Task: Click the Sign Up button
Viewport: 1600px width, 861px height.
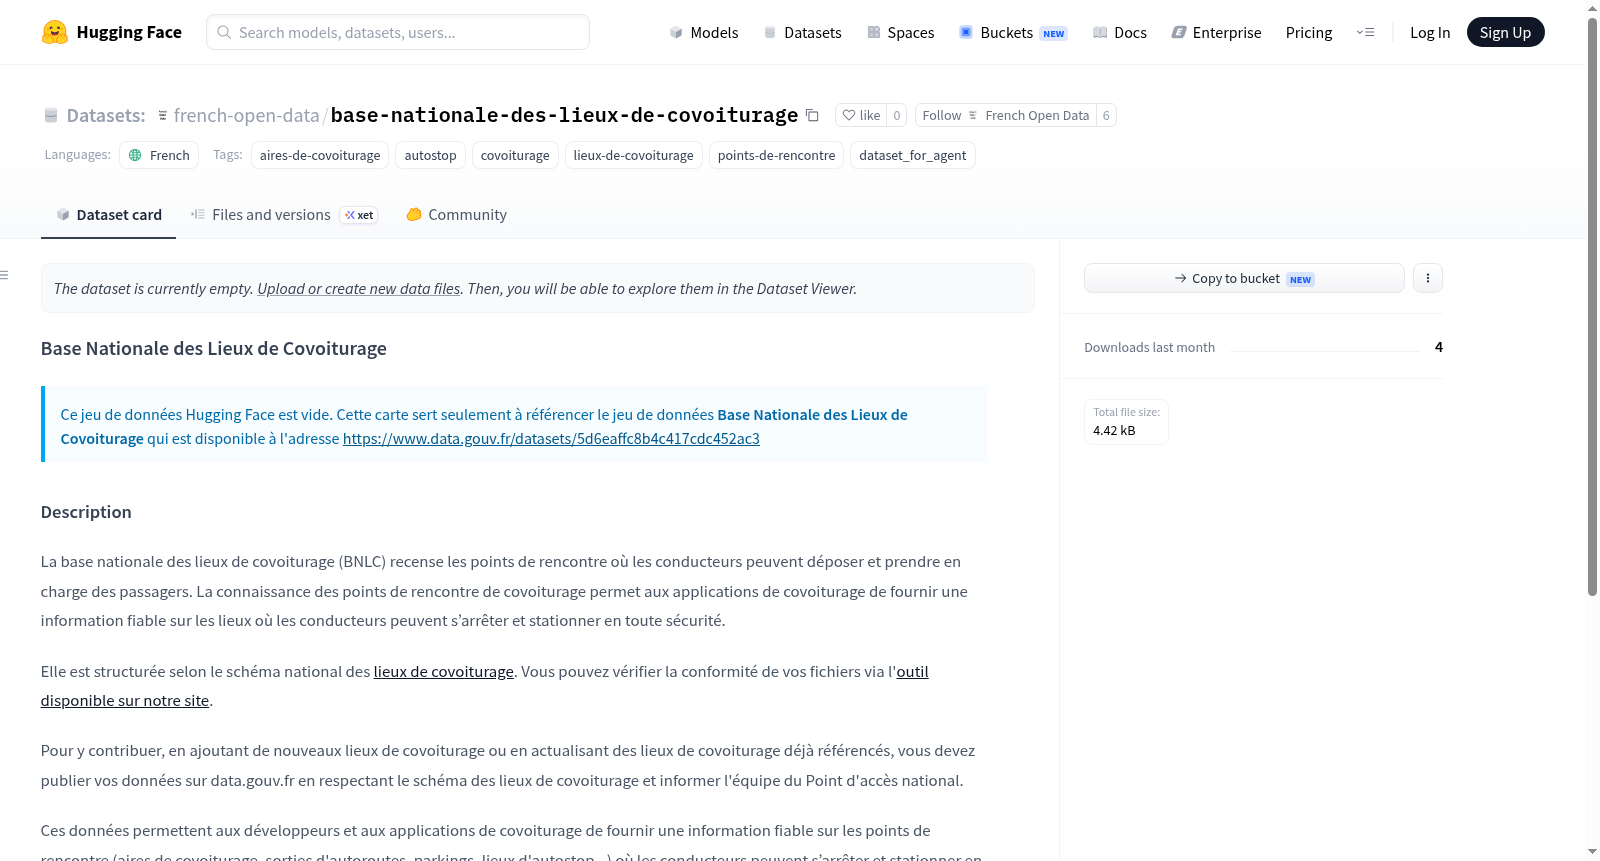Action: [1505, 32]
